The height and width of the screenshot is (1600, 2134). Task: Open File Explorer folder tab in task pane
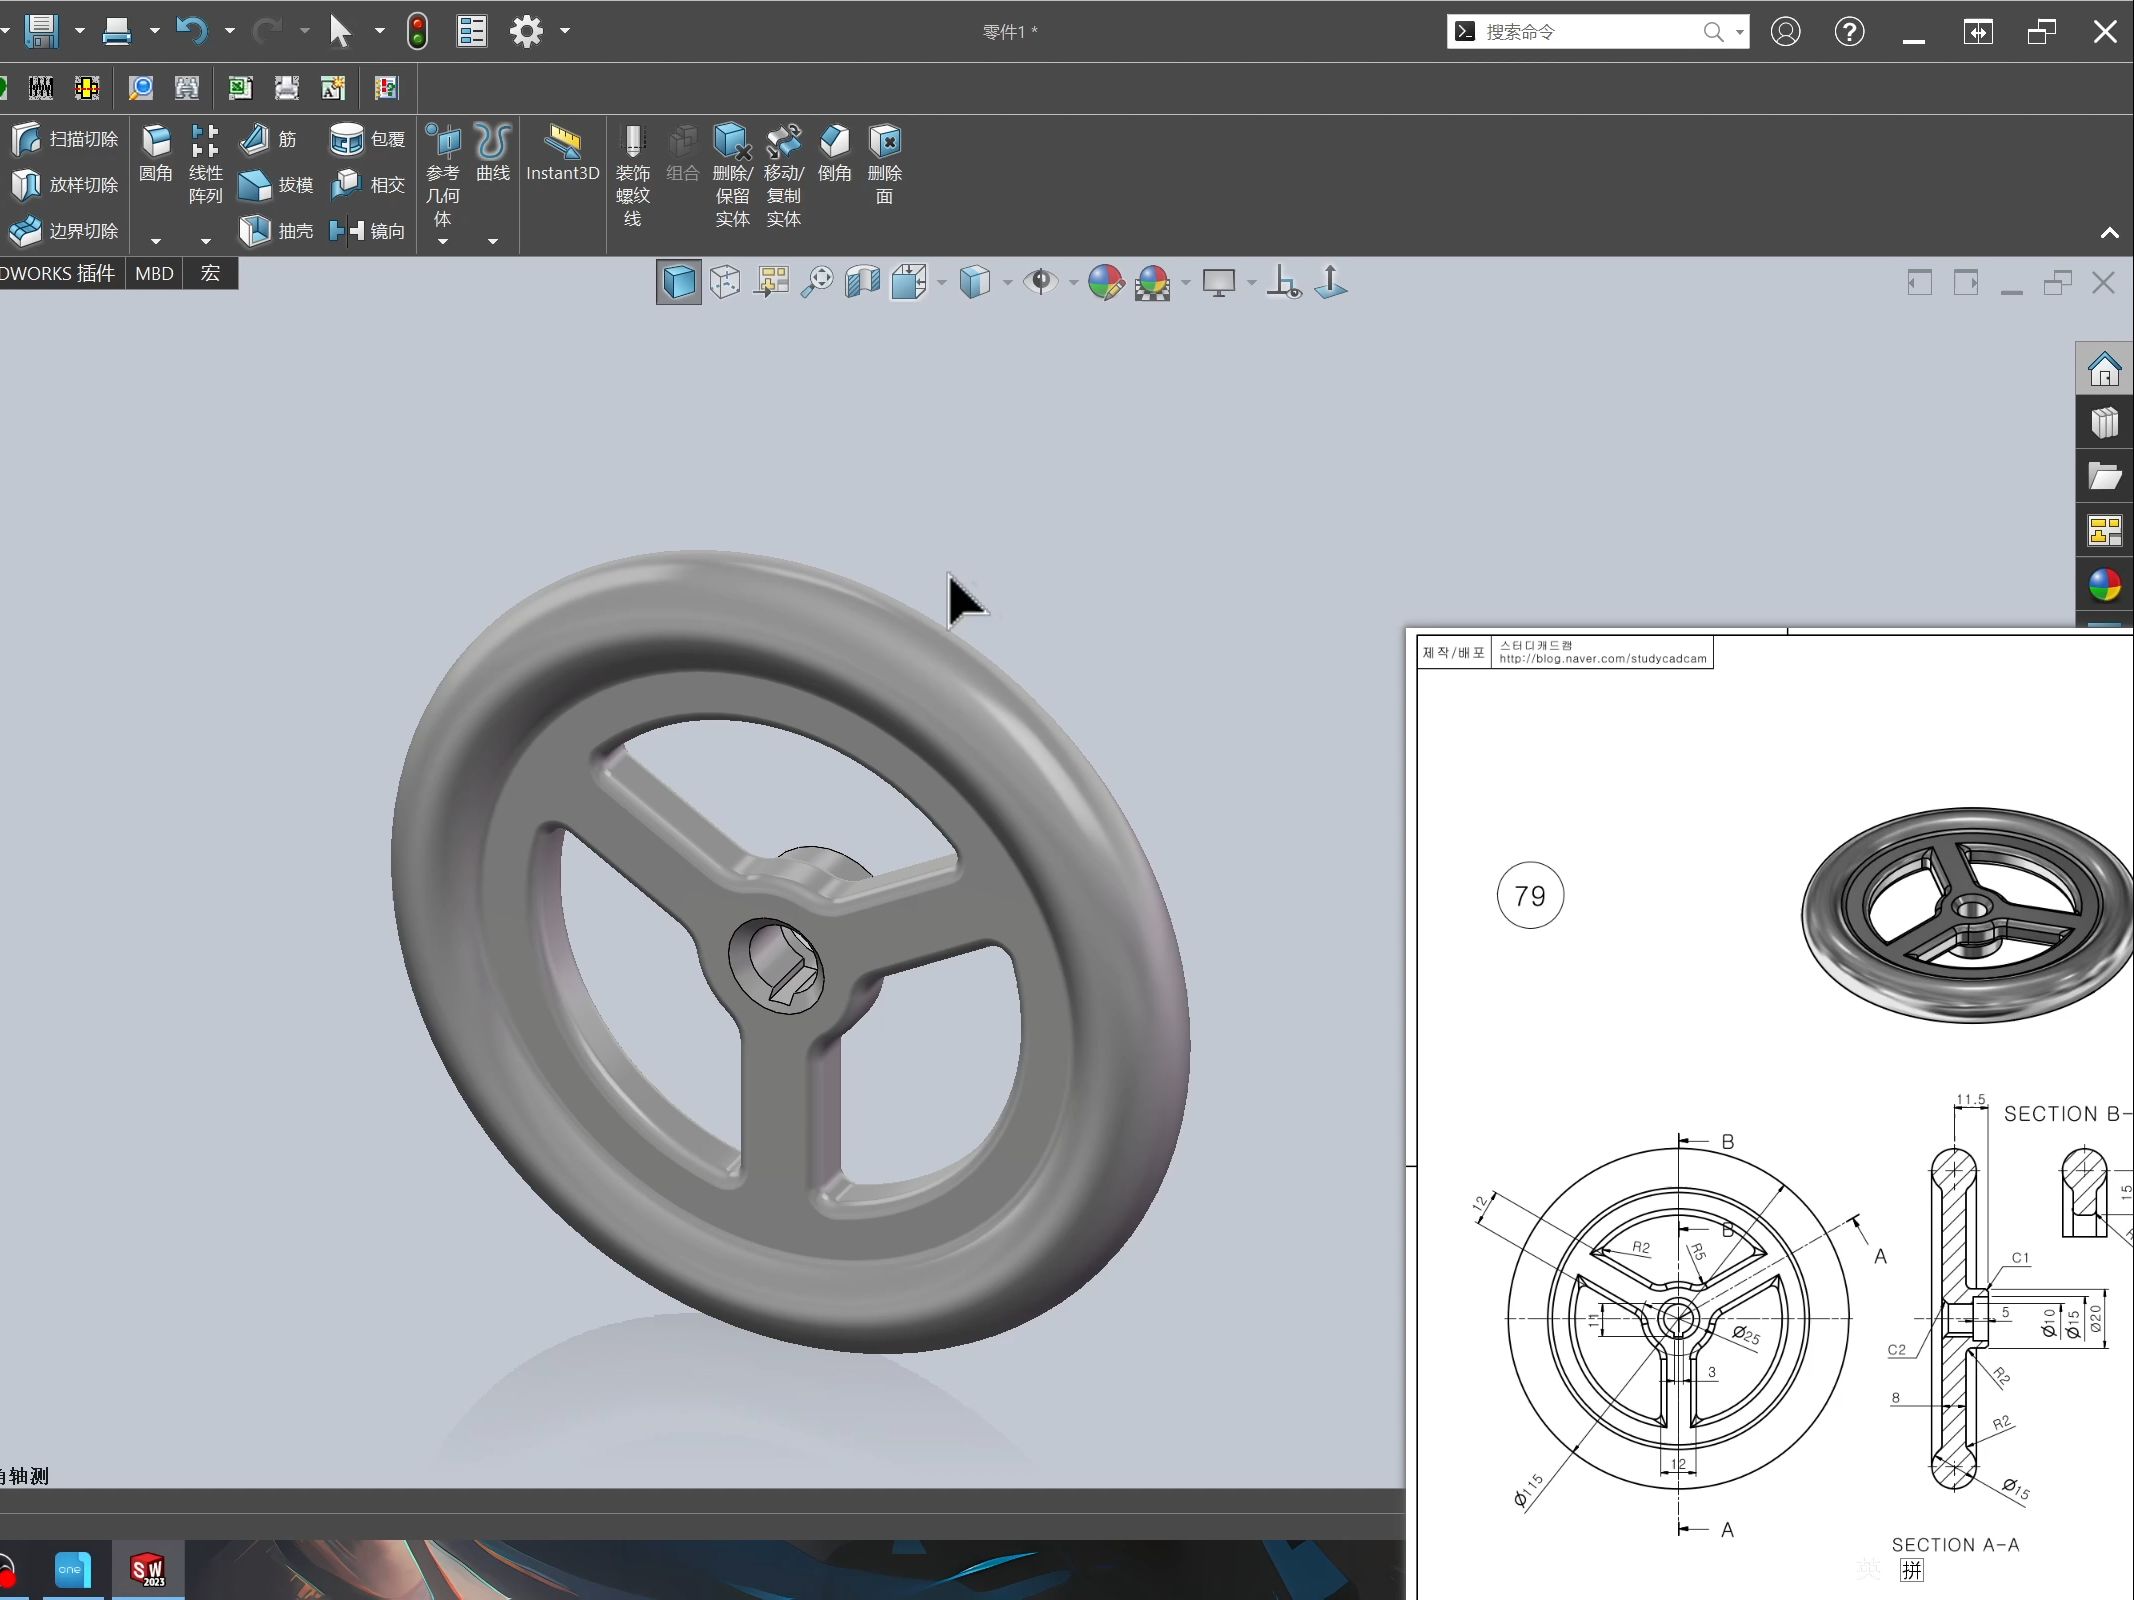pyautogui.click(x=2104, y=477)
